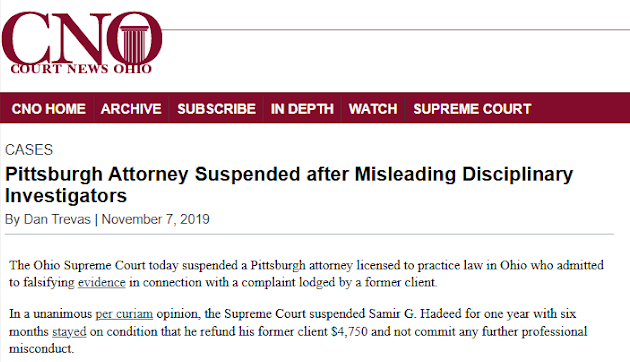Screen dimensions: 630x362
Task: Navigate to SUPREME COURT section
Action: click(472, 109)
